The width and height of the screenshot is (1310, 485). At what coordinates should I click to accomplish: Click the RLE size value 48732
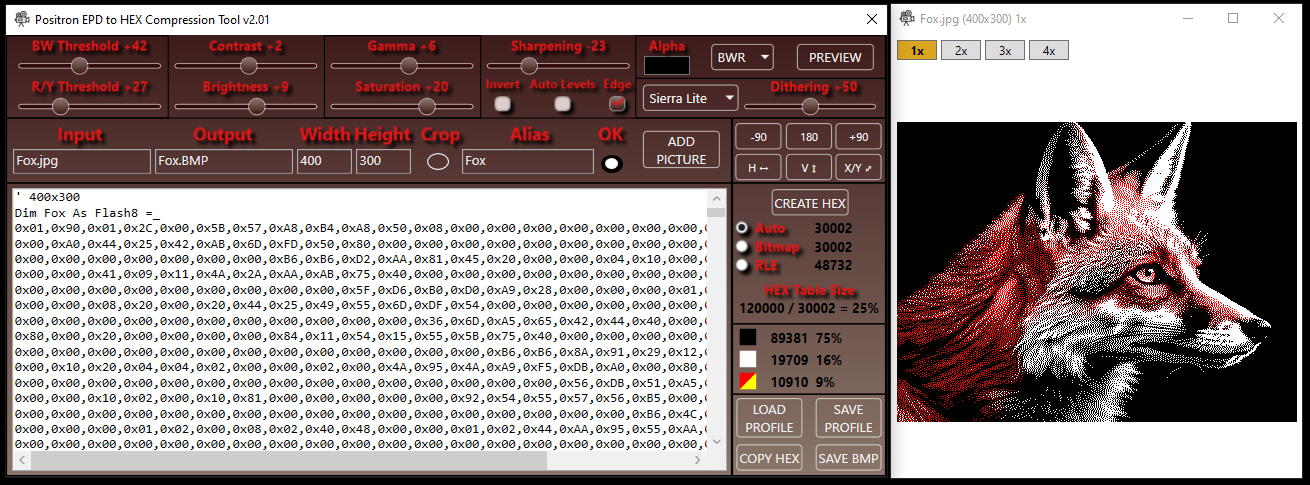point(833,265)
